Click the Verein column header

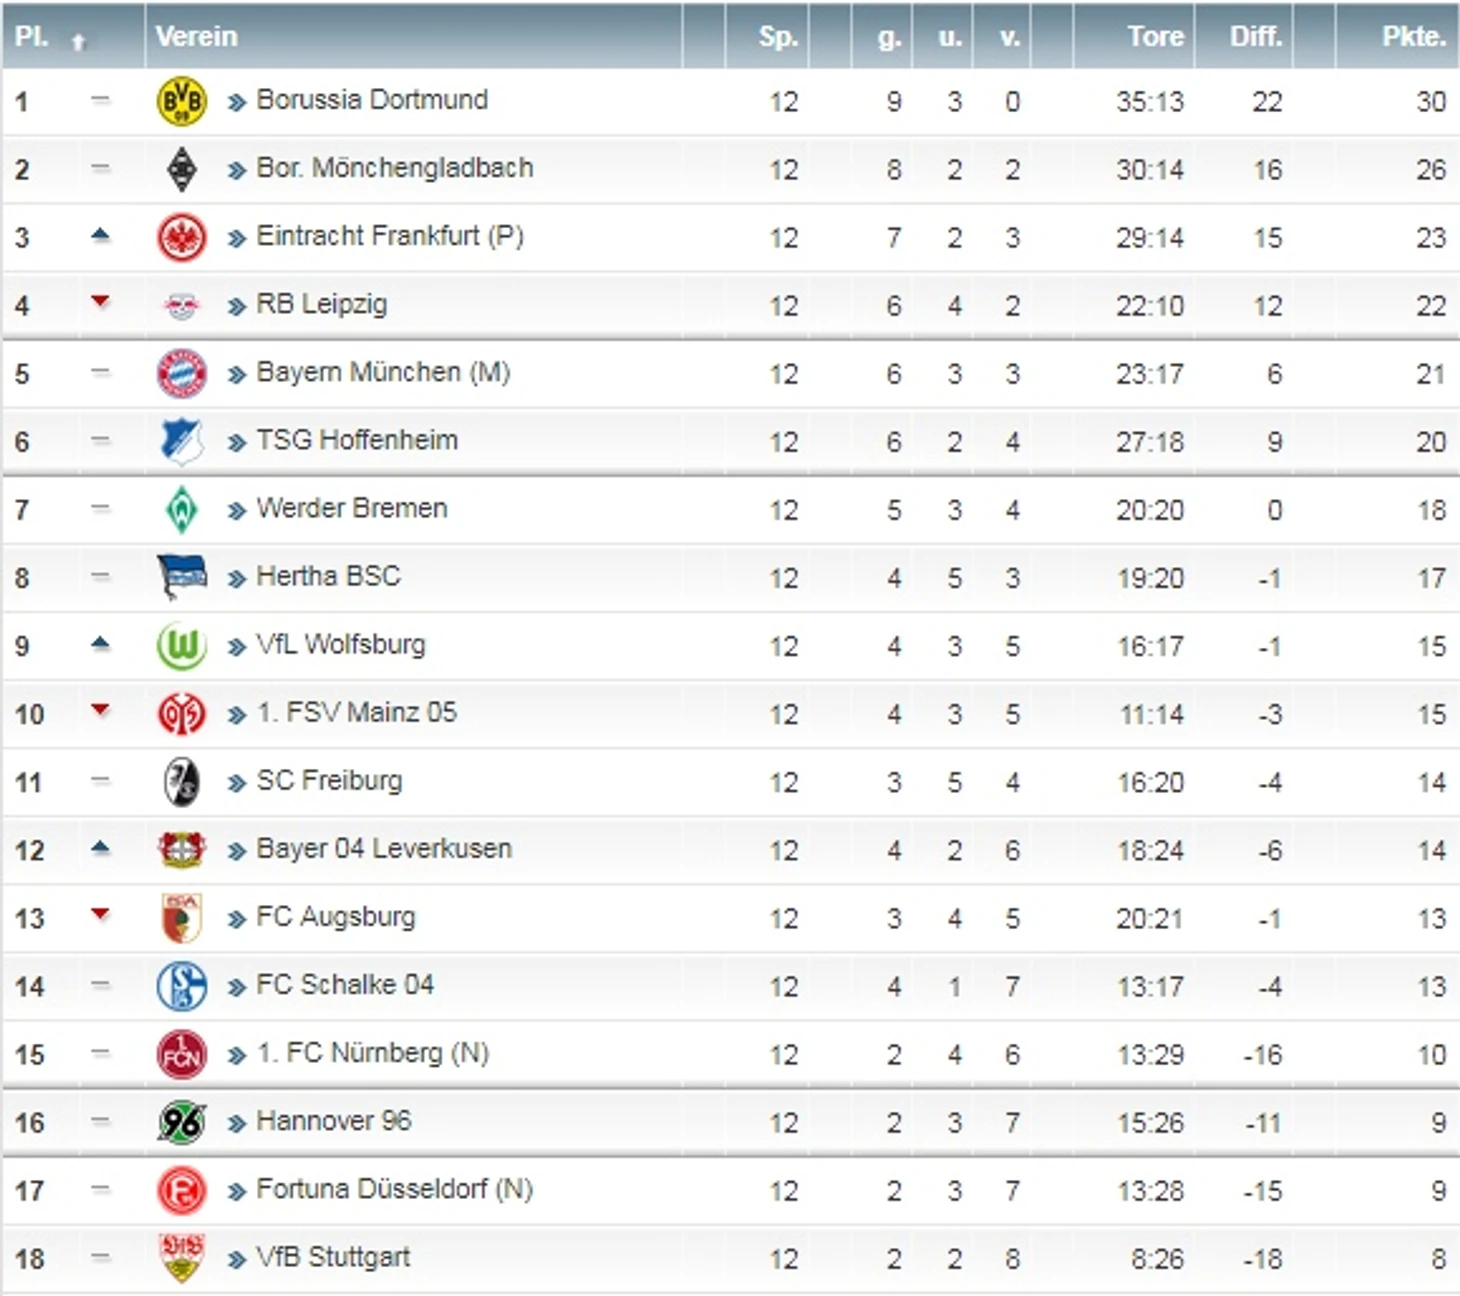[197, 36]
